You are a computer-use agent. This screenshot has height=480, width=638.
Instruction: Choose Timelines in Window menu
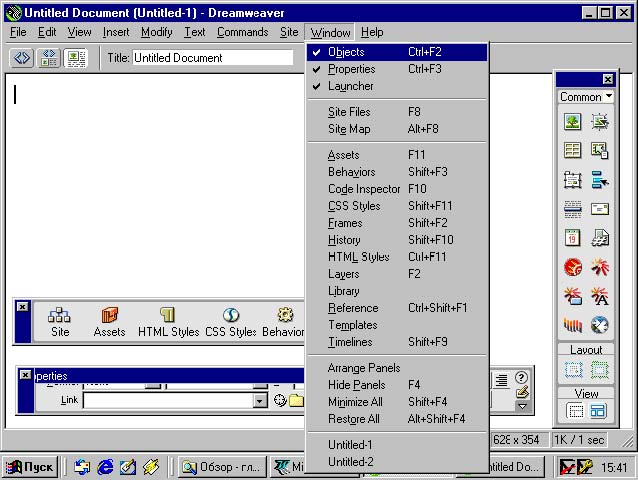397,342
